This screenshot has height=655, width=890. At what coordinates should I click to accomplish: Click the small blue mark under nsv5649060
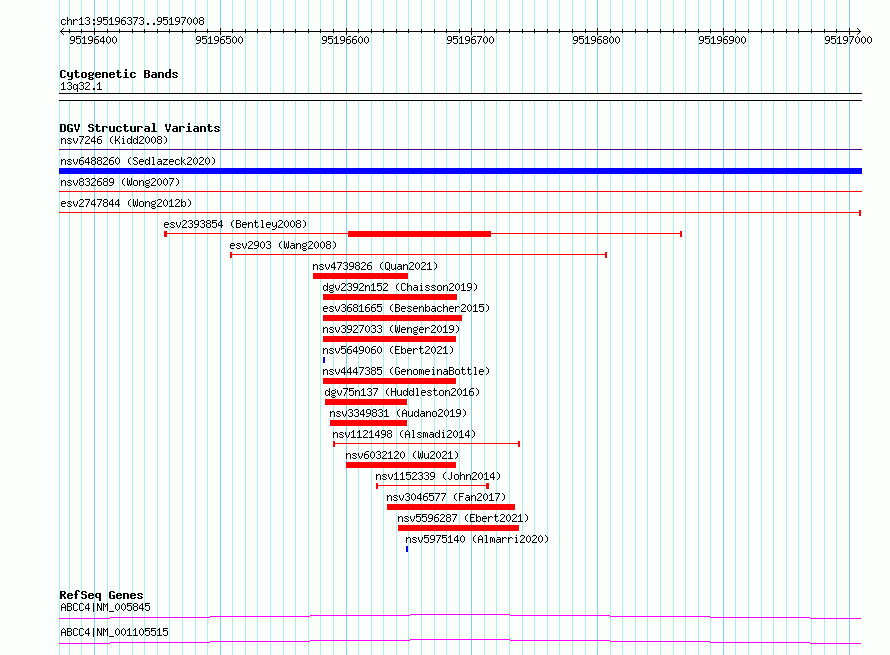[324, 360]
